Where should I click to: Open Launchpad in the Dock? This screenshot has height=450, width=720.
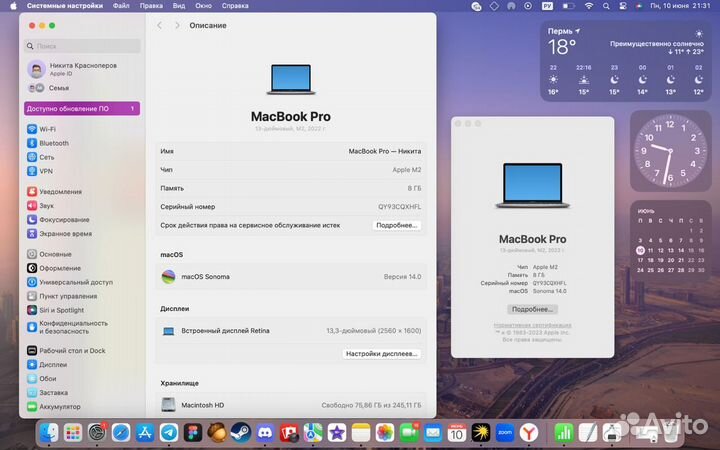(x=73, y=433)
